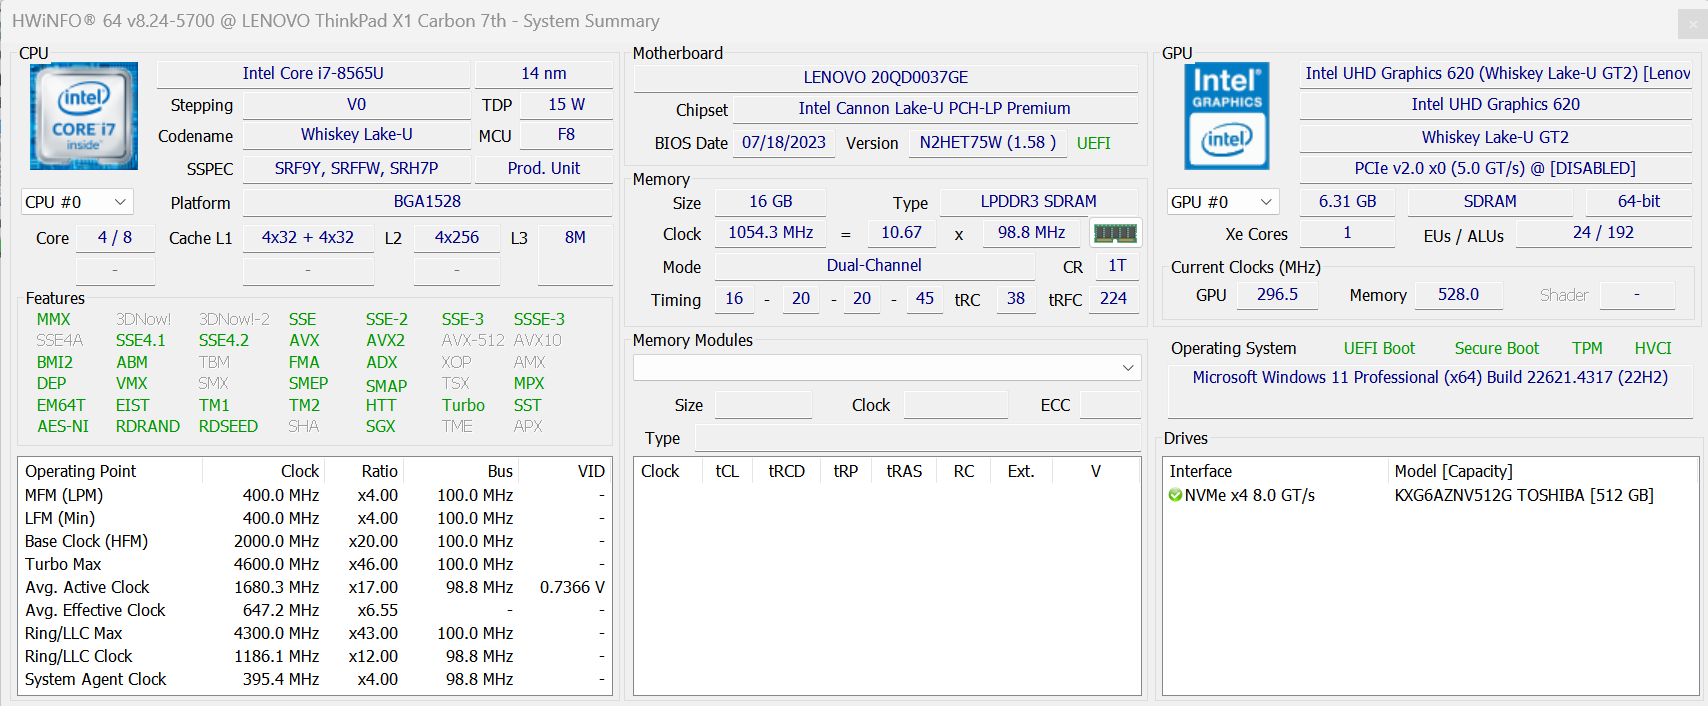Click the tCL column header
1708x706 pixels.
[727, 471]
